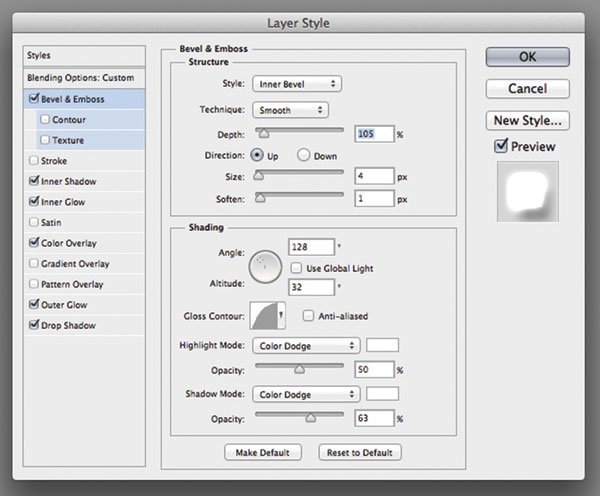Open the Style dropdown showing Inner Bevel
The height and width of the screenshot is (496, 600).
(x=294, y=84)
